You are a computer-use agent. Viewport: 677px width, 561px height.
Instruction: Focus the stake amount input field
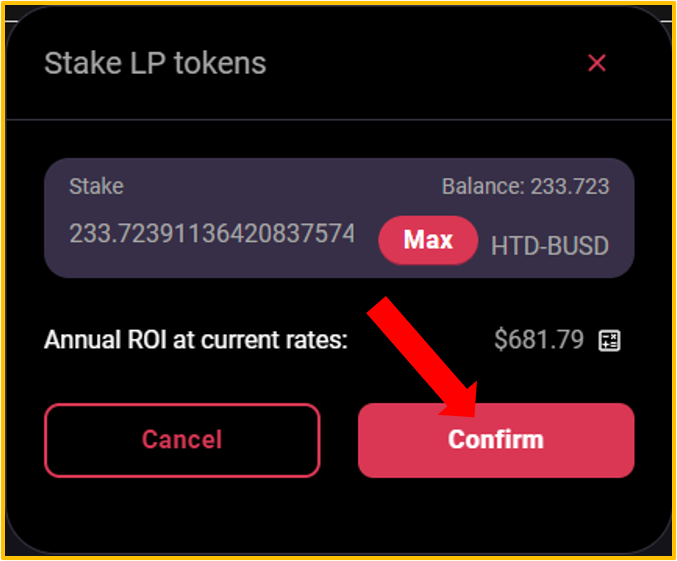click(212, 234)
